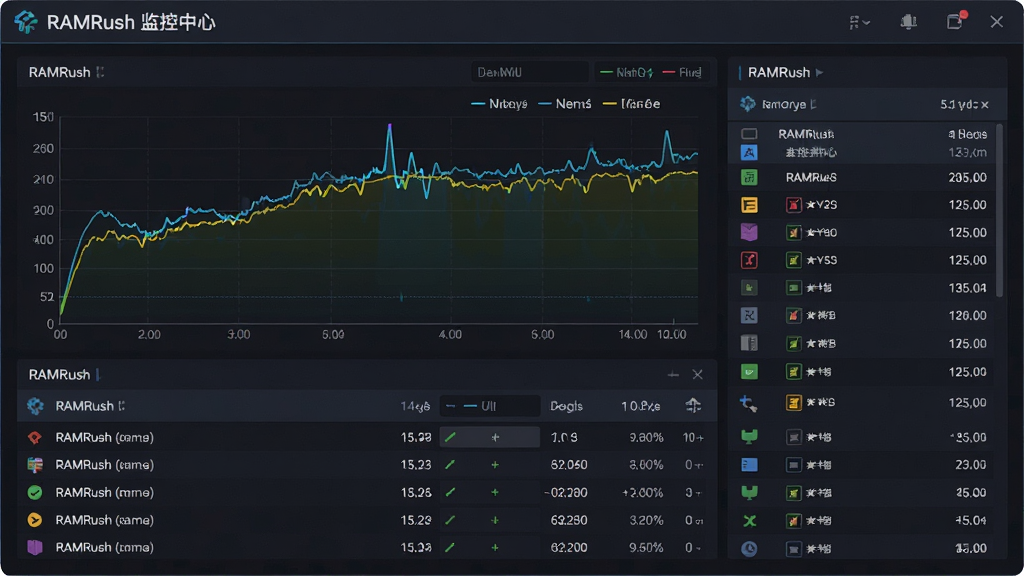This screenshot has height=576, width=1024.
Task: Click the red icon of the 9.80% row
Action: pyautogui.click(x=35, y=438)
